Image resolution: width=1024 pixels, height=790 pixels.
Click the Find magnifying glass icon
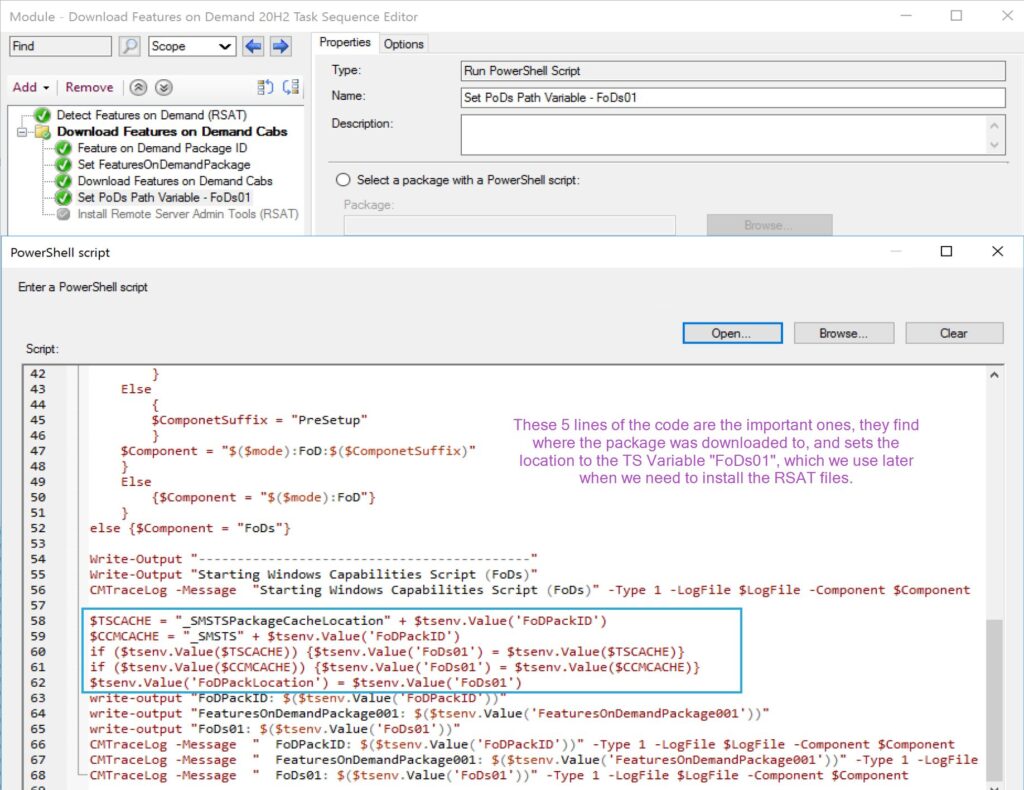[x=130, y=46]
